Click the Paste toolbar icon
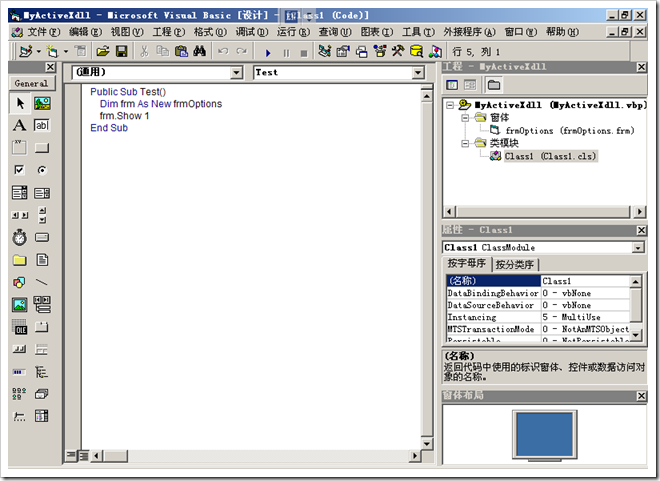The width and height of the screenshot is (660, 481). (x=181, y=52)
